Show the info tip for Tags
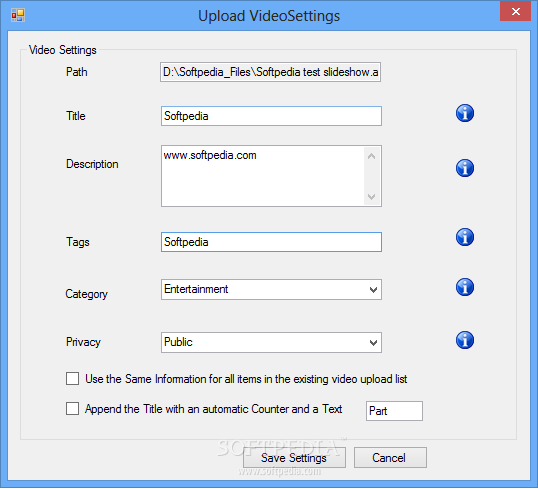The height and width of the screenshot is (489, 538). point(465,237)
